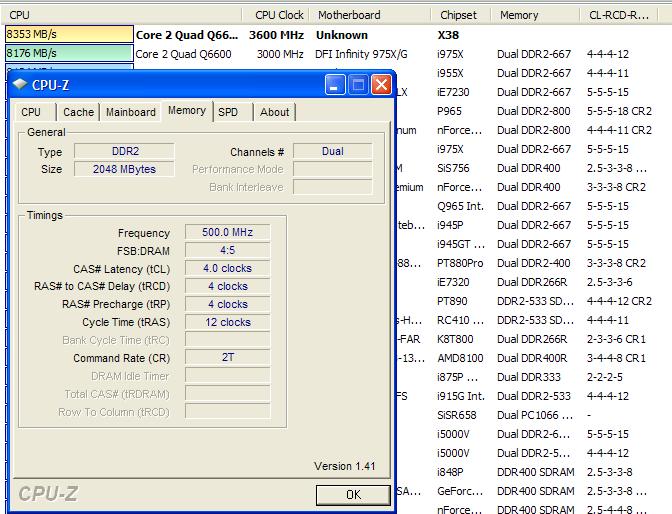
Task: Select the Memory tab
Action: coord(187,111)
